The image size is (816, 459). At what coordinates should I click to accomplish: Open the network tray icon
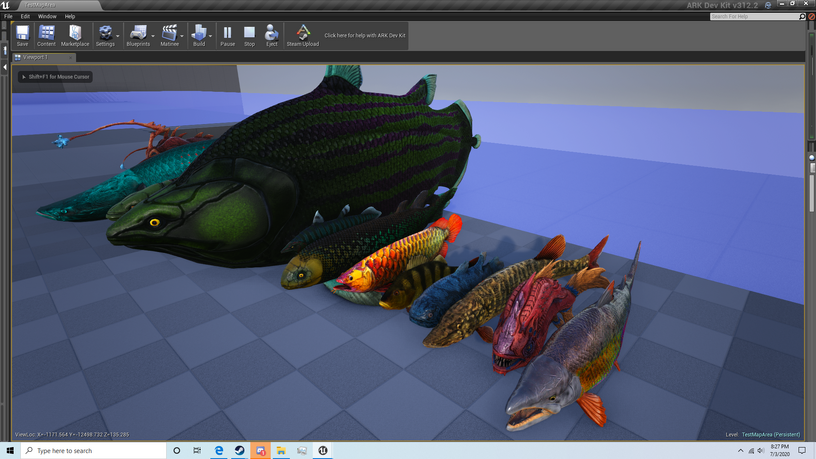tap(751, 451)
